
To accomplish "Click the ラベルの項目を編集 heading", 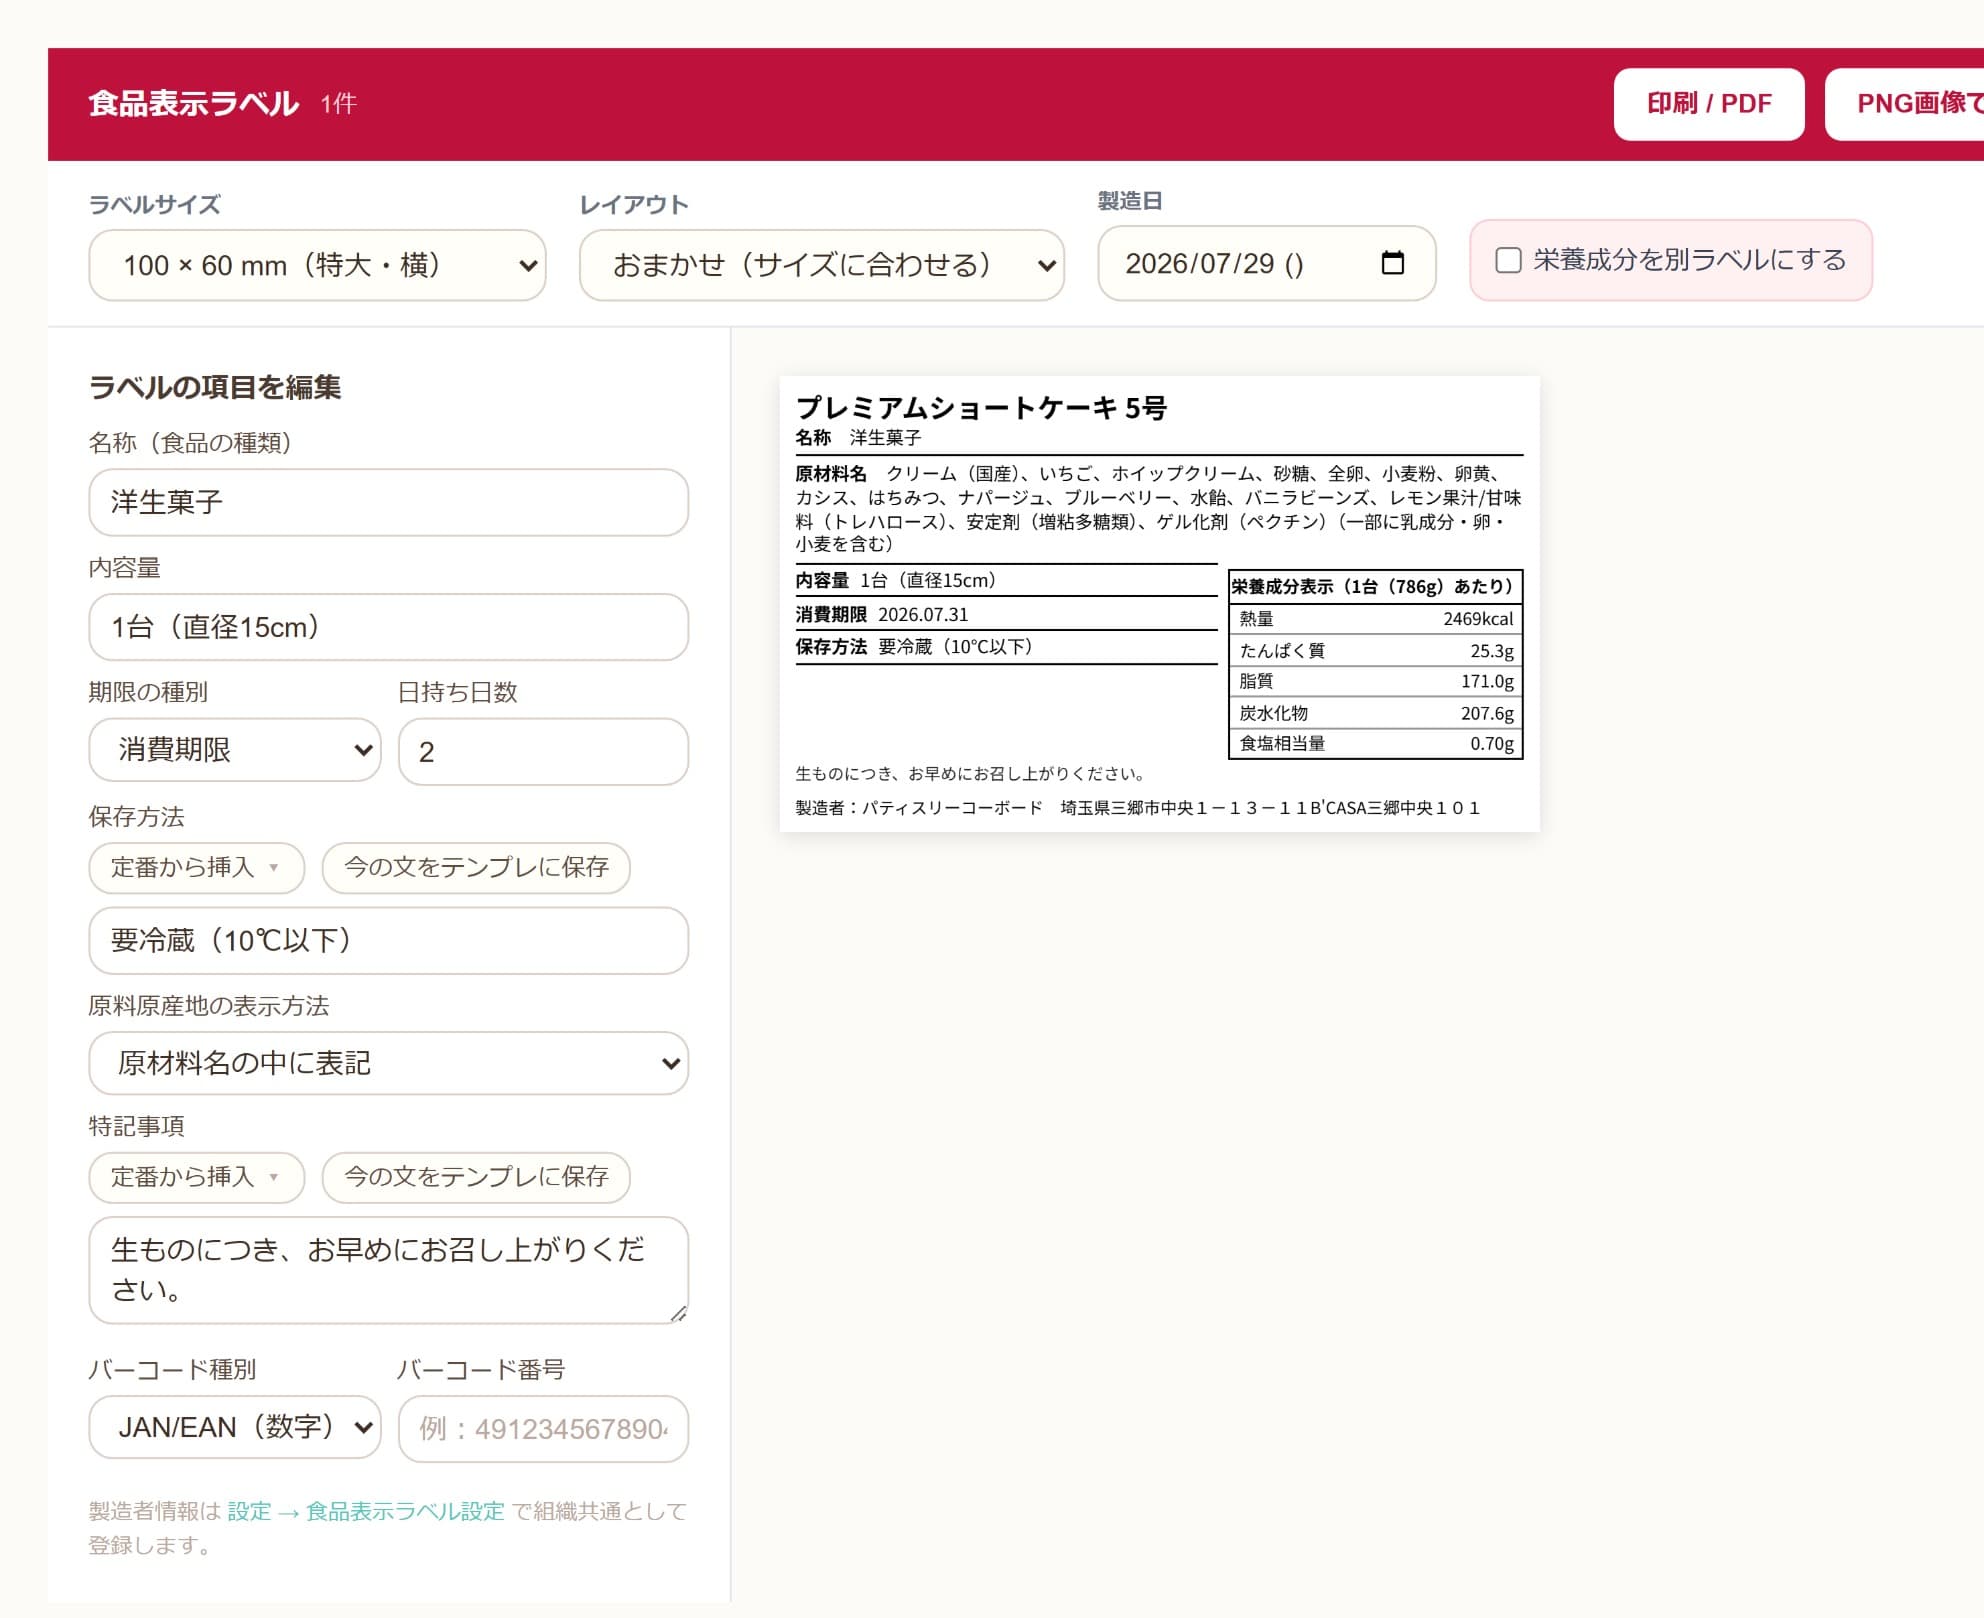I will click(x=215, y=387).
